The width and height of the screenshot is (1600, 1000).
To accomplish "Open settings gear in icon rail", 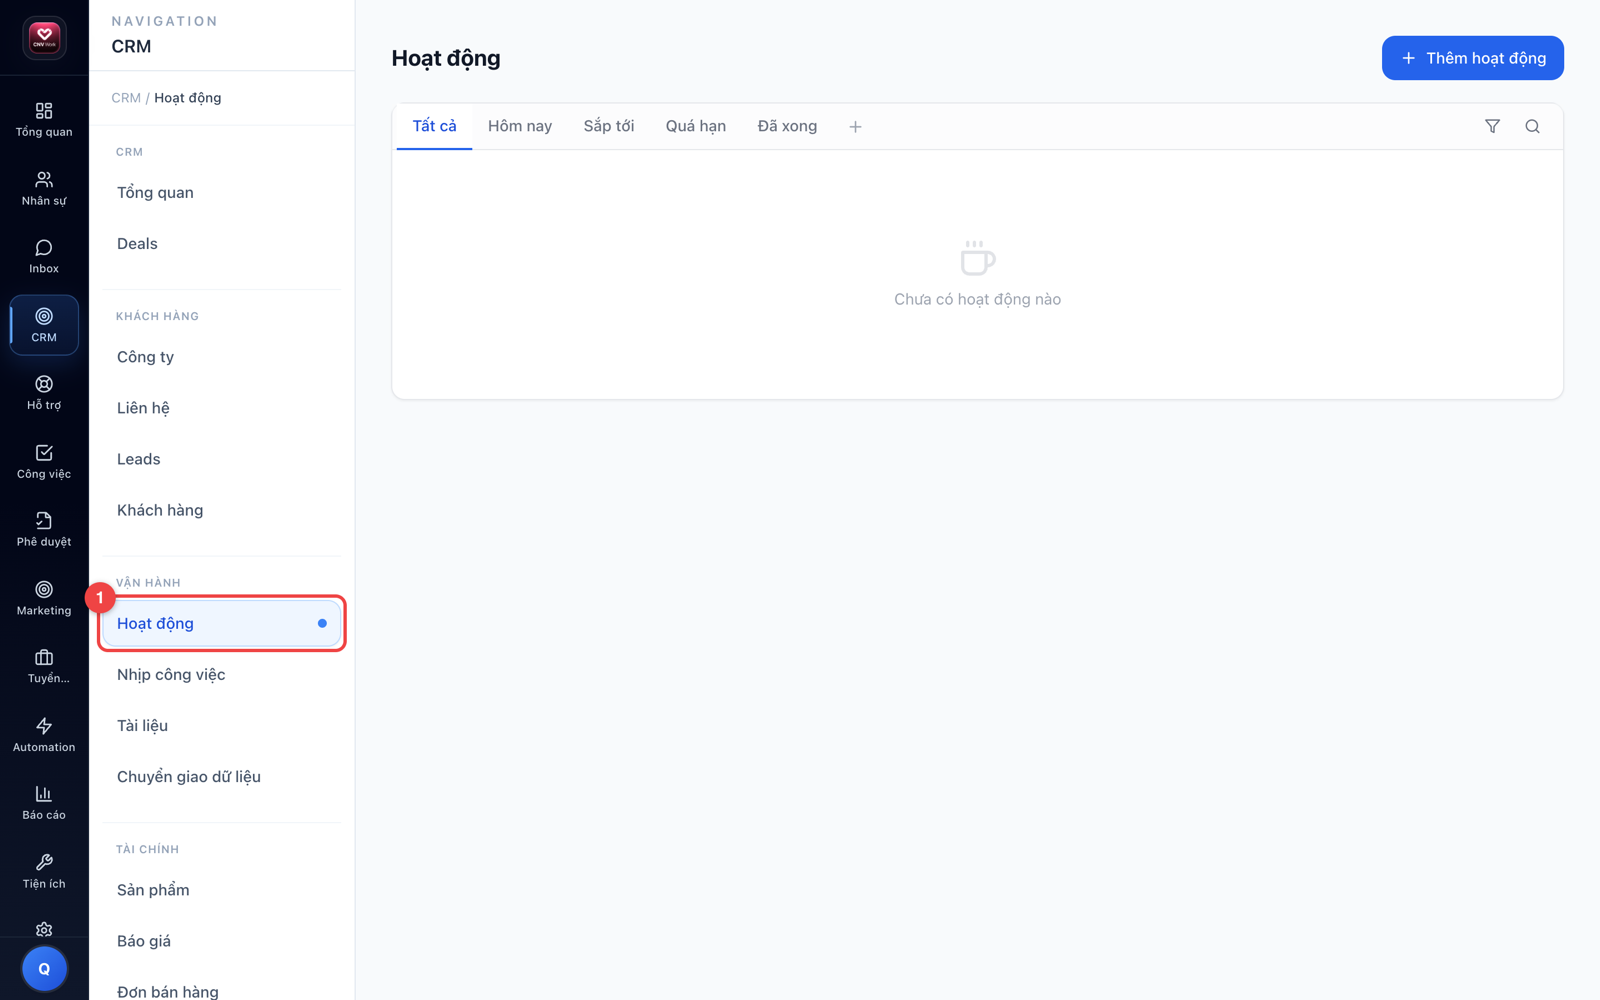I will click(44, 929).
